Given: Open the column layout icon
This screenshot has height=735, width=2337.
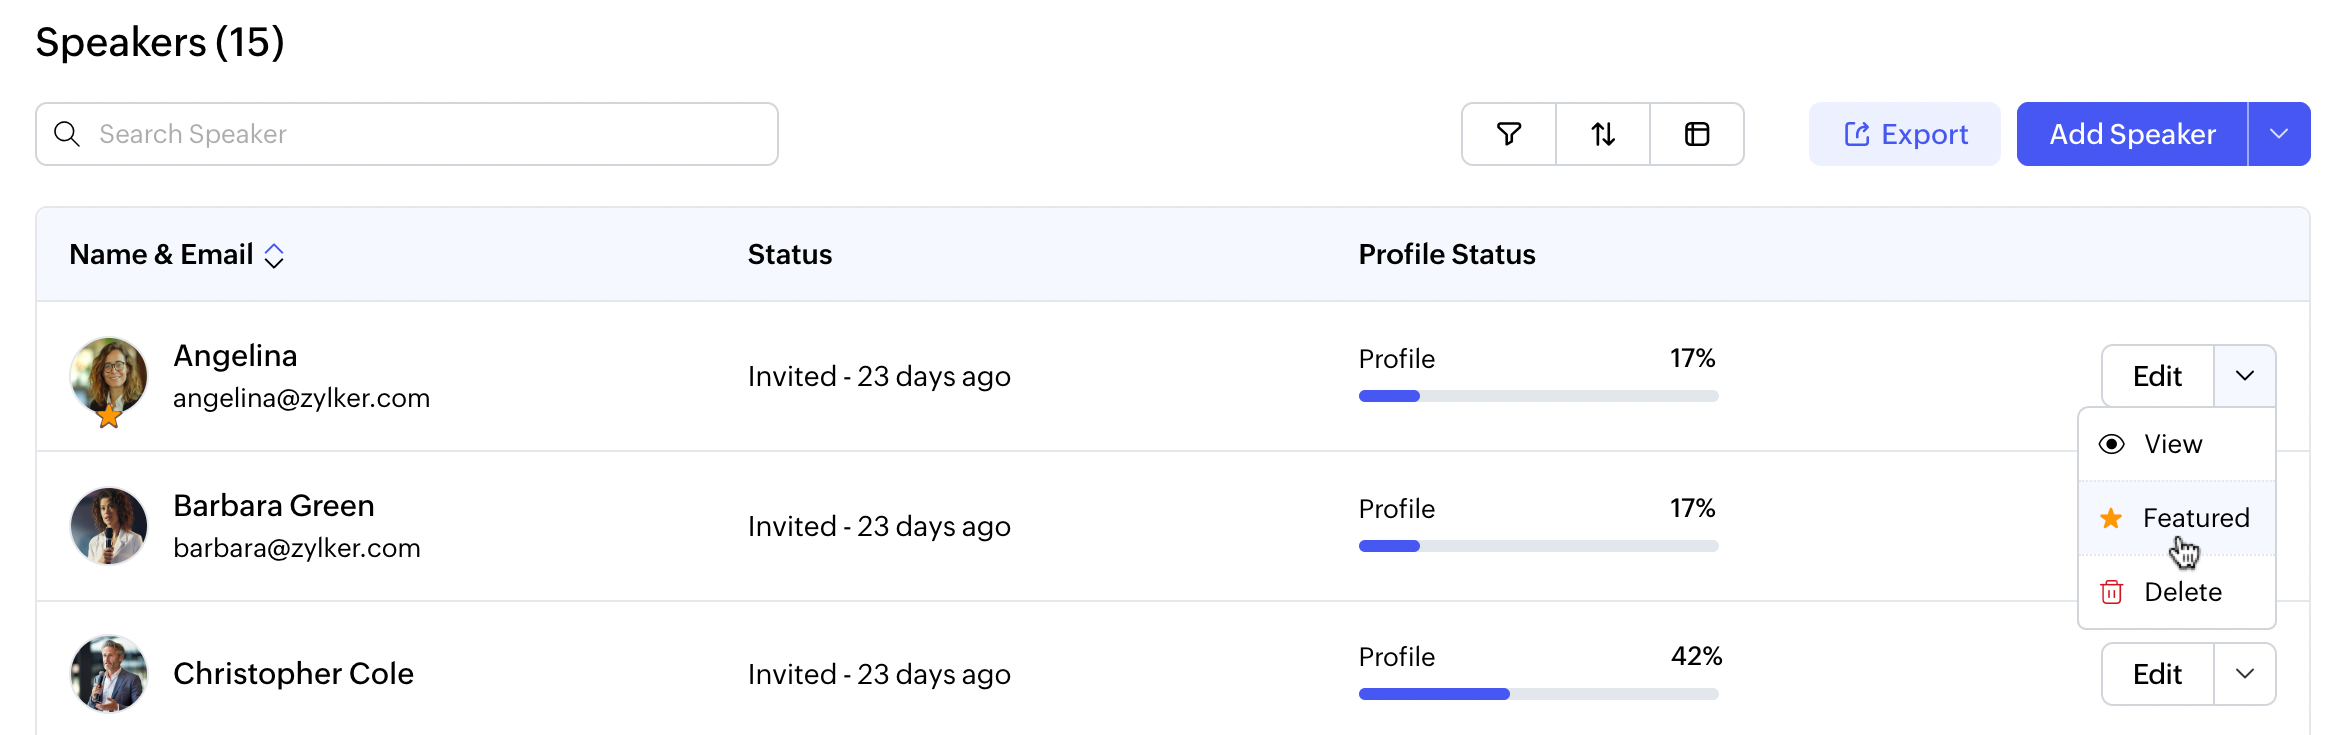Looking at the screenshot, I should click(x=1697, y=134).
